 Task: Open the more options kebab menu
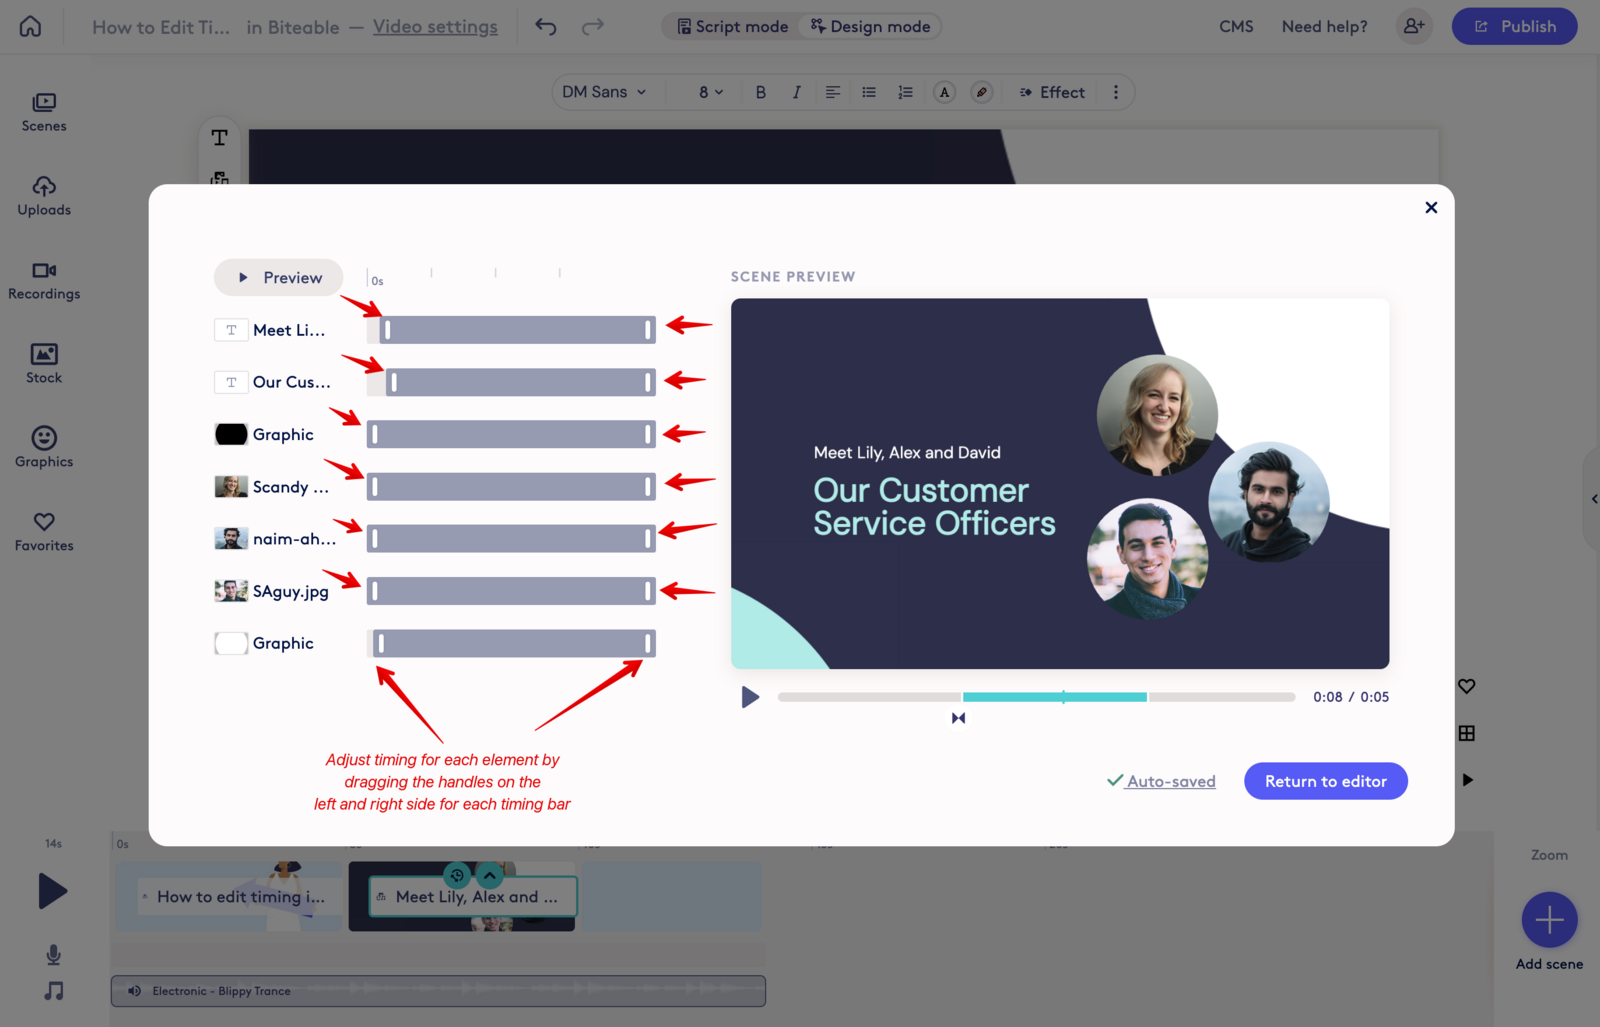pos(1116,92)
